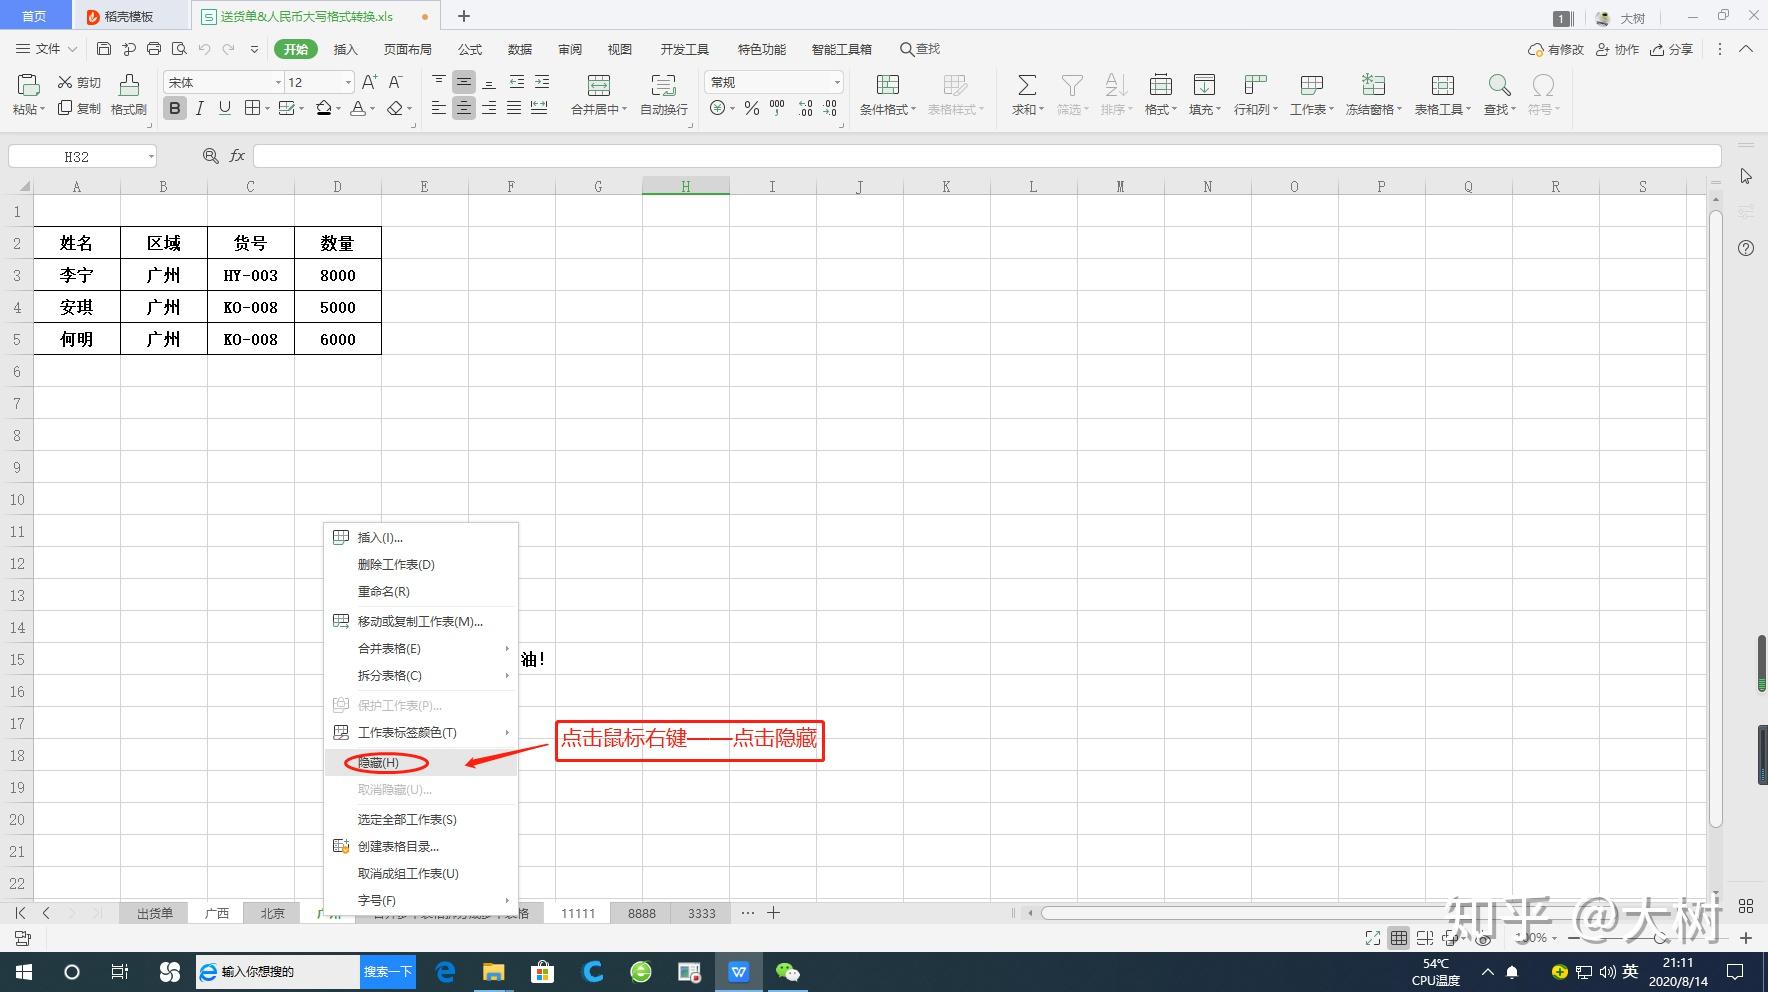Click the formula bar input field

tap(987, 156)
